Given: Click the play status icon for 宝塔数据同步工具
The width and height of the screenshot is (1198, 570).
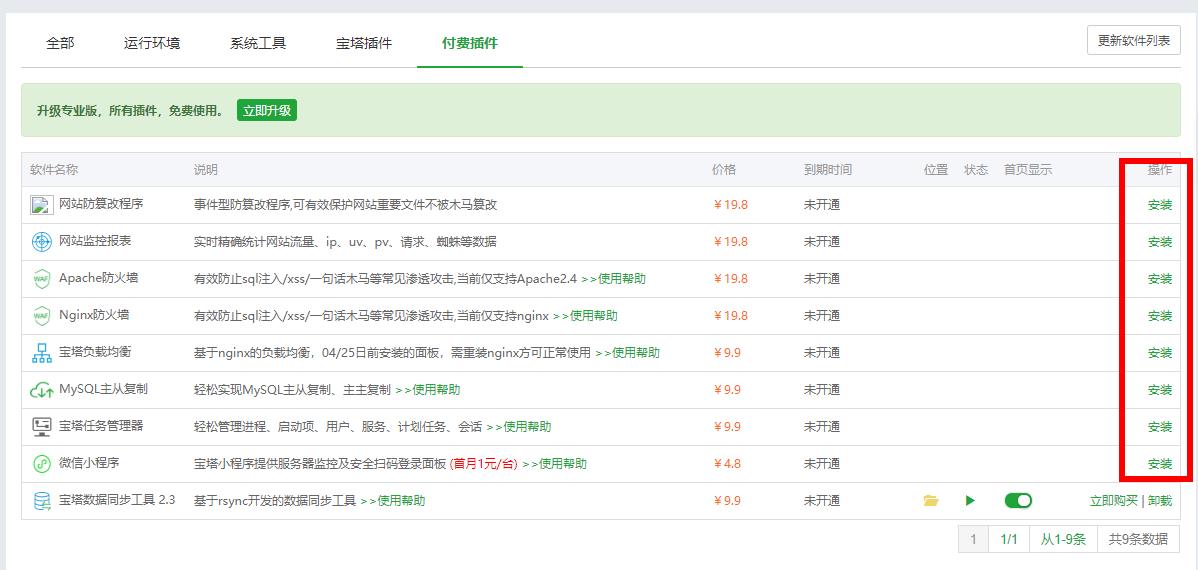Looking at the screenshot, I should pos(970,500).
